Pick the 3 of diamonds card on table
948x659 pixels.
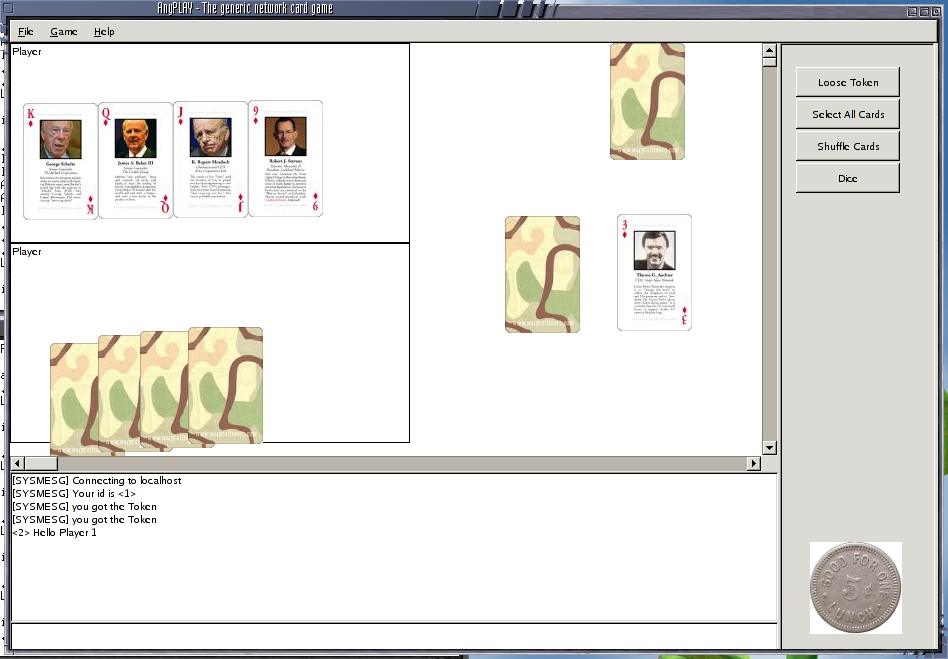click(654, 273)
